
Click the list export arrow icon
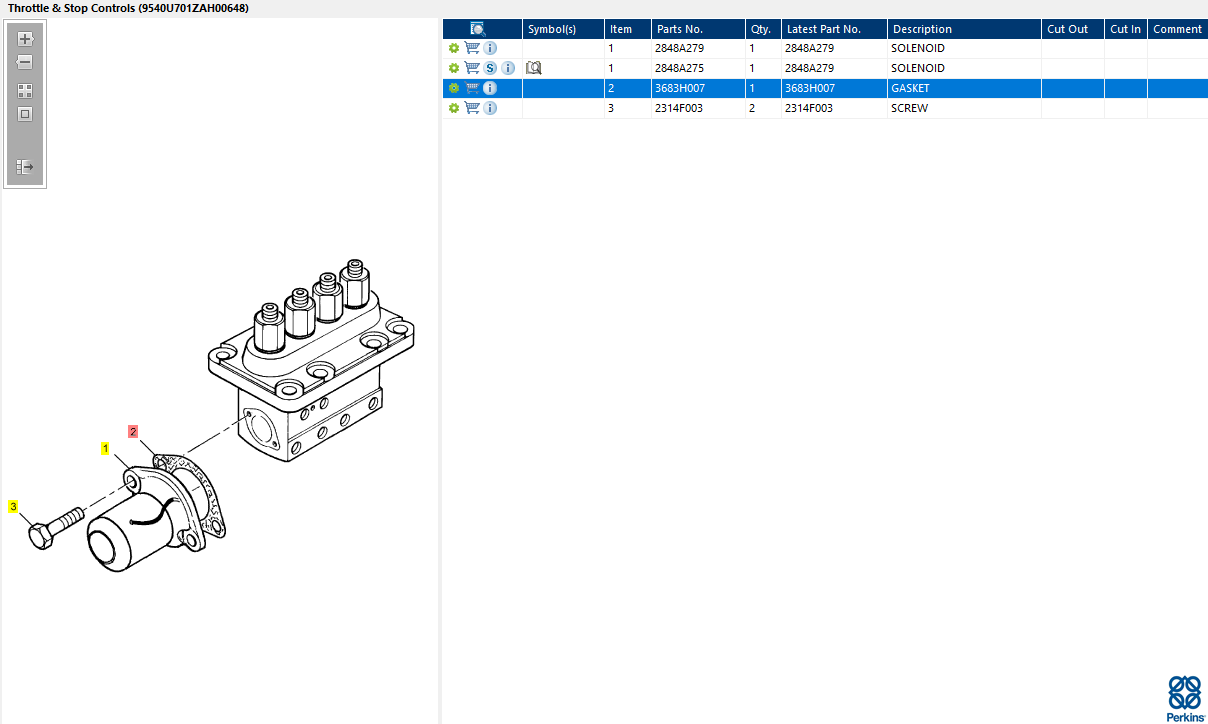coord(26,167)
